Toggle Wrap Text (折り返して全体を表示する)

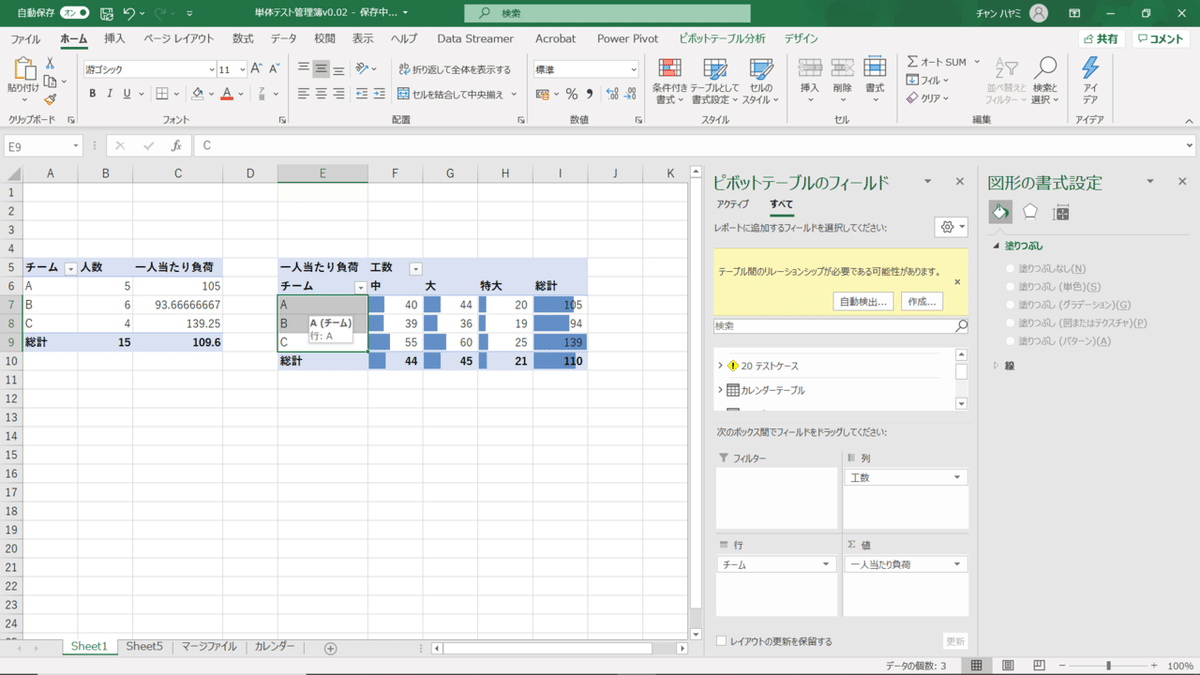point(454,69)
